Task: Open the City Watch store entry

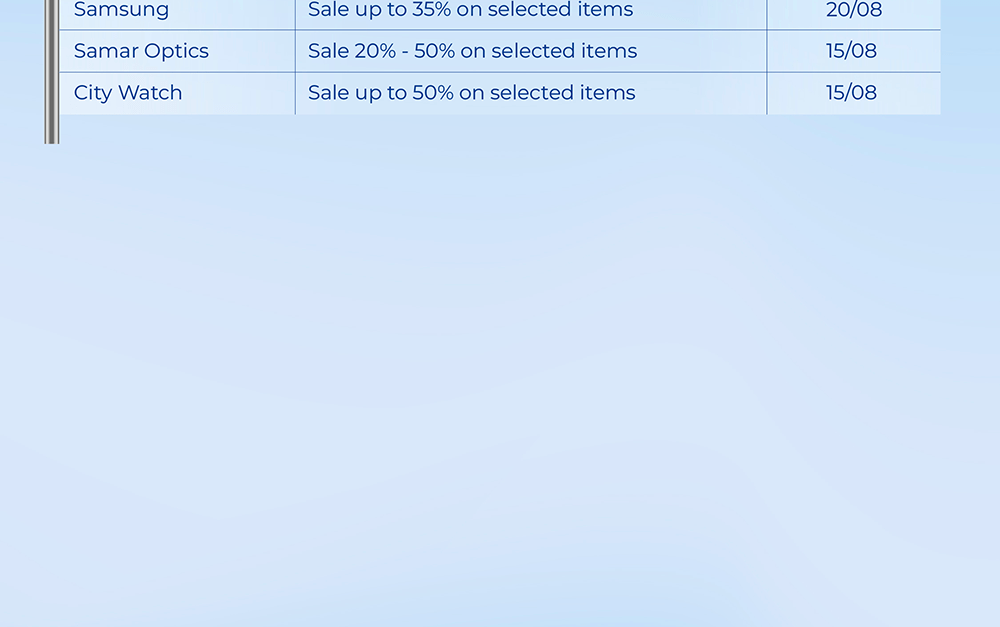Action: (x=128, y=93)
